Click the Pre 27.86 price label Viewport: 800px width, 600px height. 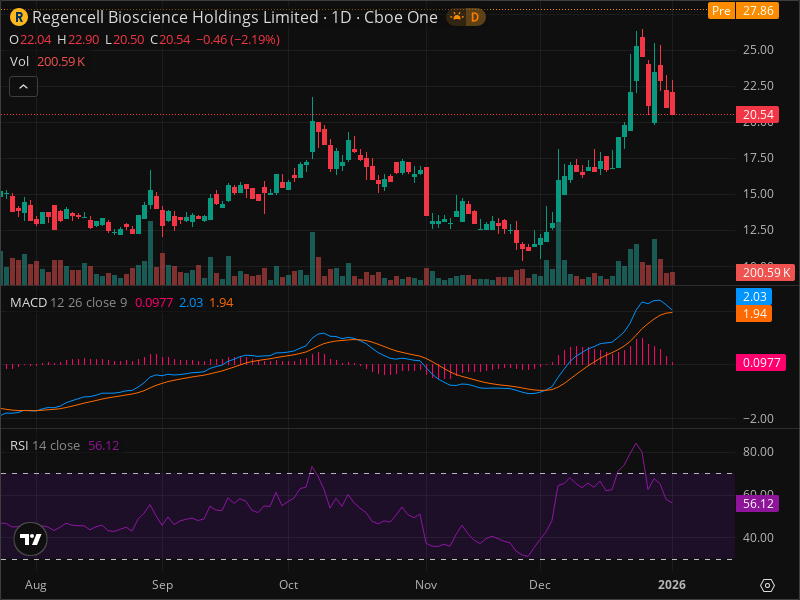click(743, 11)
